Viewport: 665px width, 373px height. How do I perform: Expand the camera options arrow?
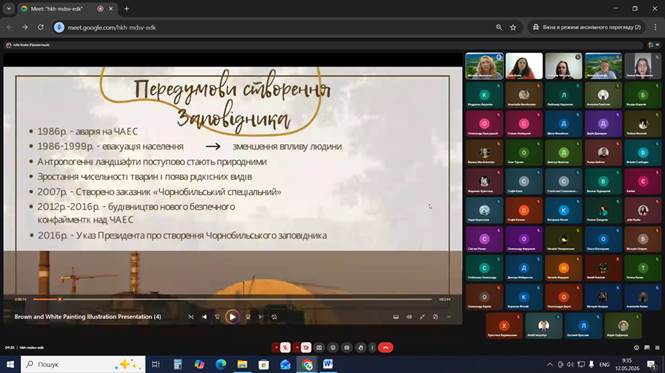[297, 348]
